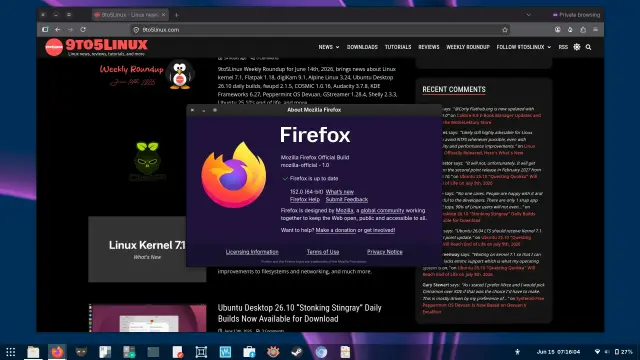Image resolution: width=640 pixels, height=360 pixels.
Task: Toggle site dark mode with the sun icon
Action: pos(577,47)
